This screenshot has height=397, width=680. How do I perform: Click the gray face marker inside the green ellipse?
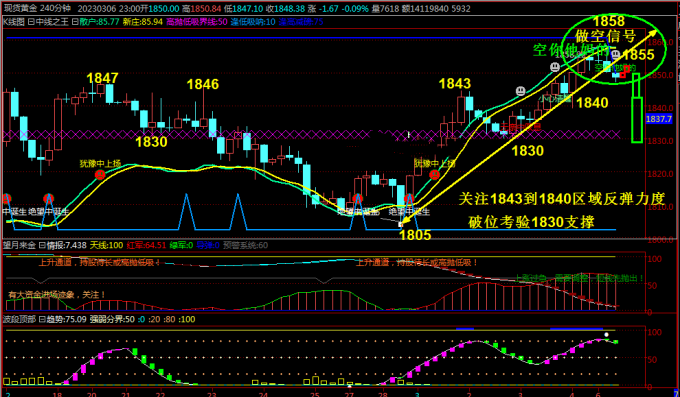pos(615,55)
